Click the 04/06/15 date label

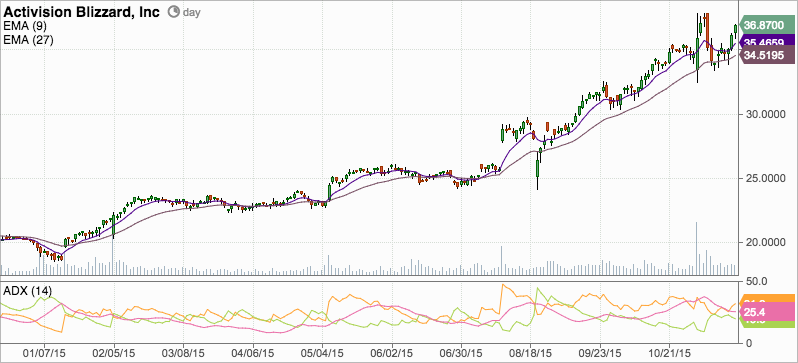(253, 352)
